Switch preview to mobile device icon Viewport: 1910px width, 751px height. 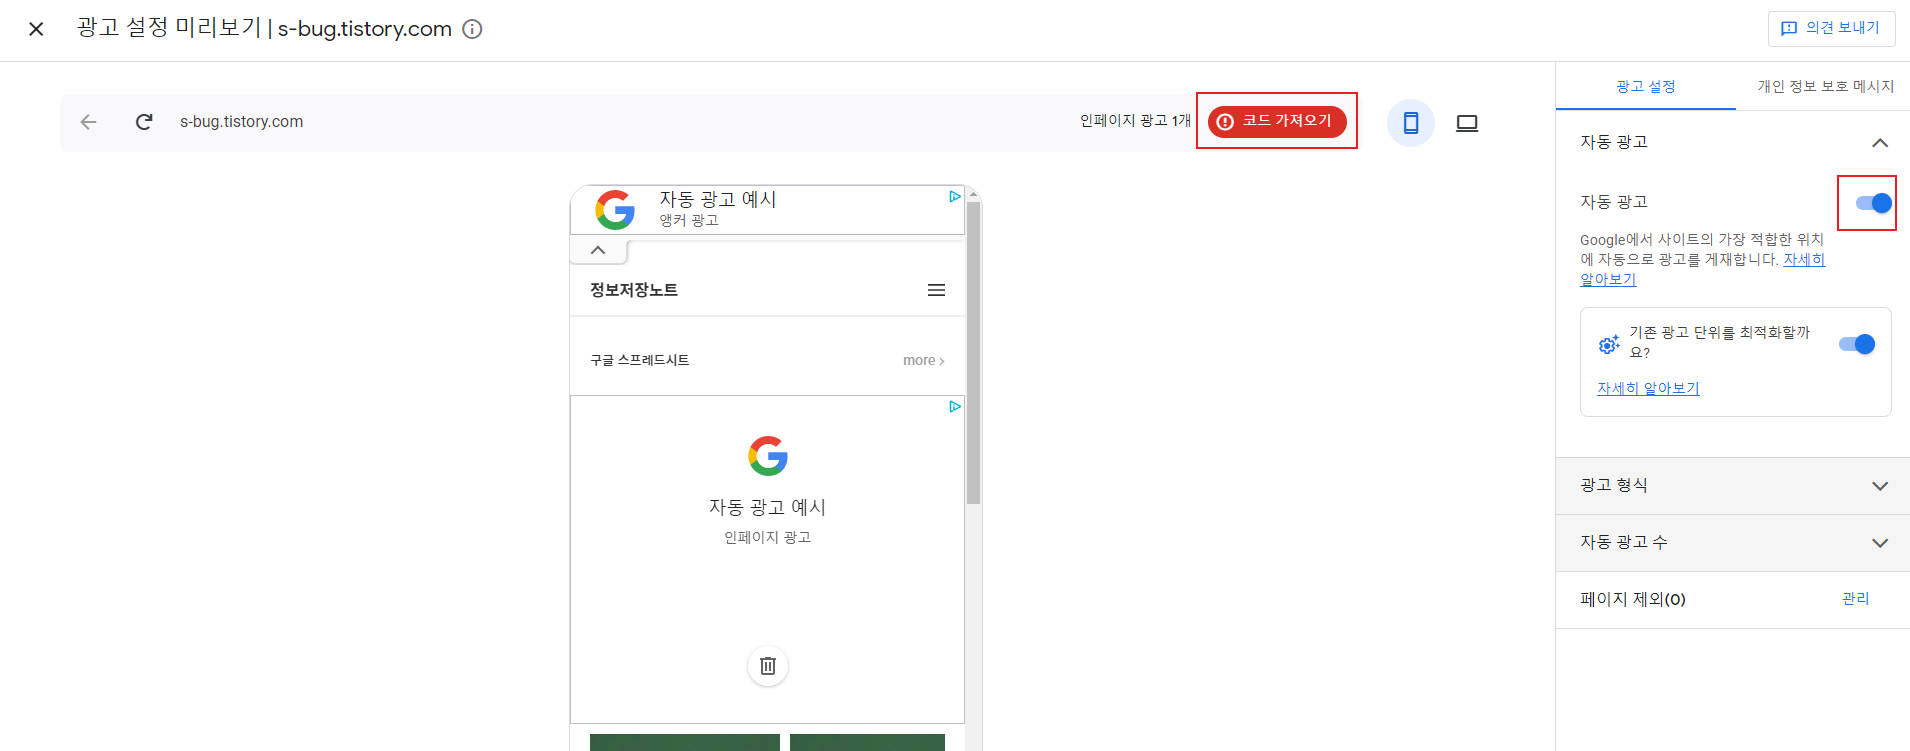1411,123
